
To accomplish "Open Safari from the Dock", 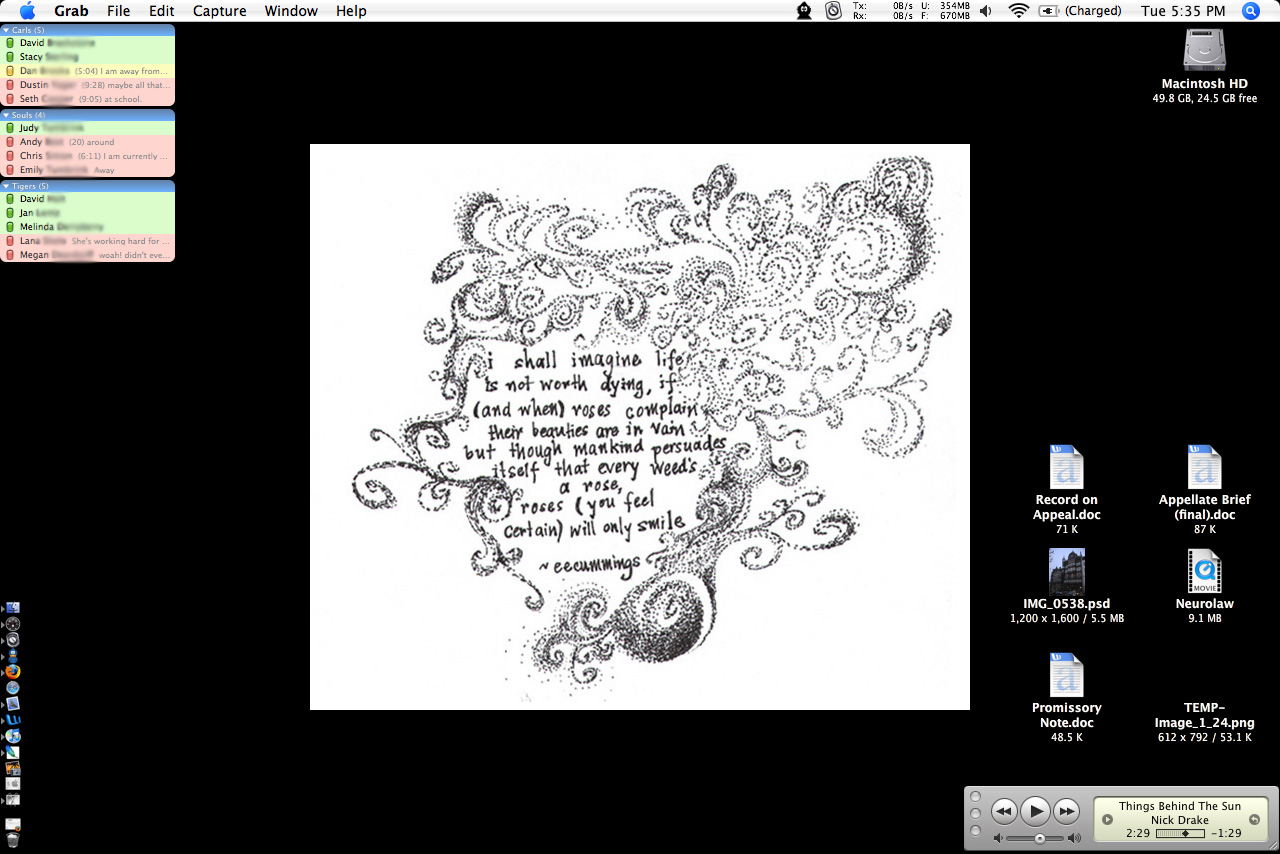I will (13, 688).
